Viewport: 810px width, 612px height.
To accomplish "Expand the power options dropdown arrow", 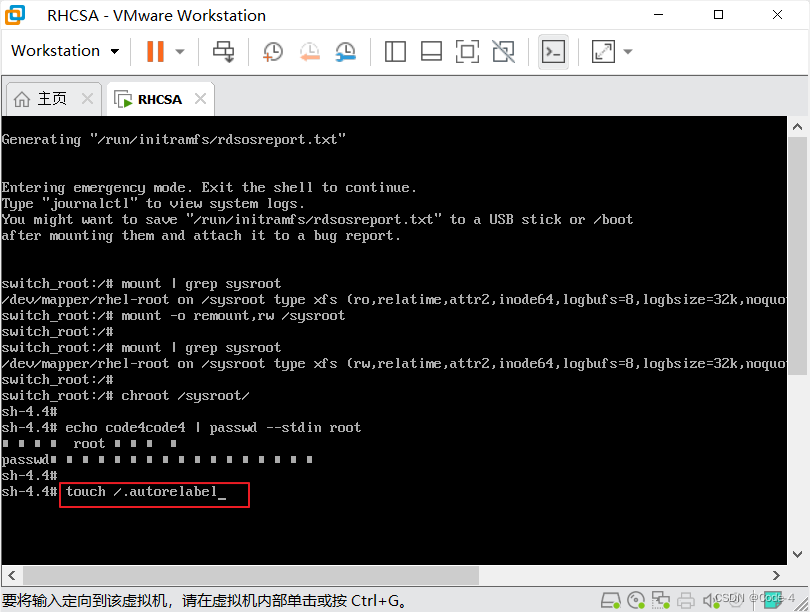I will point(180,51).
